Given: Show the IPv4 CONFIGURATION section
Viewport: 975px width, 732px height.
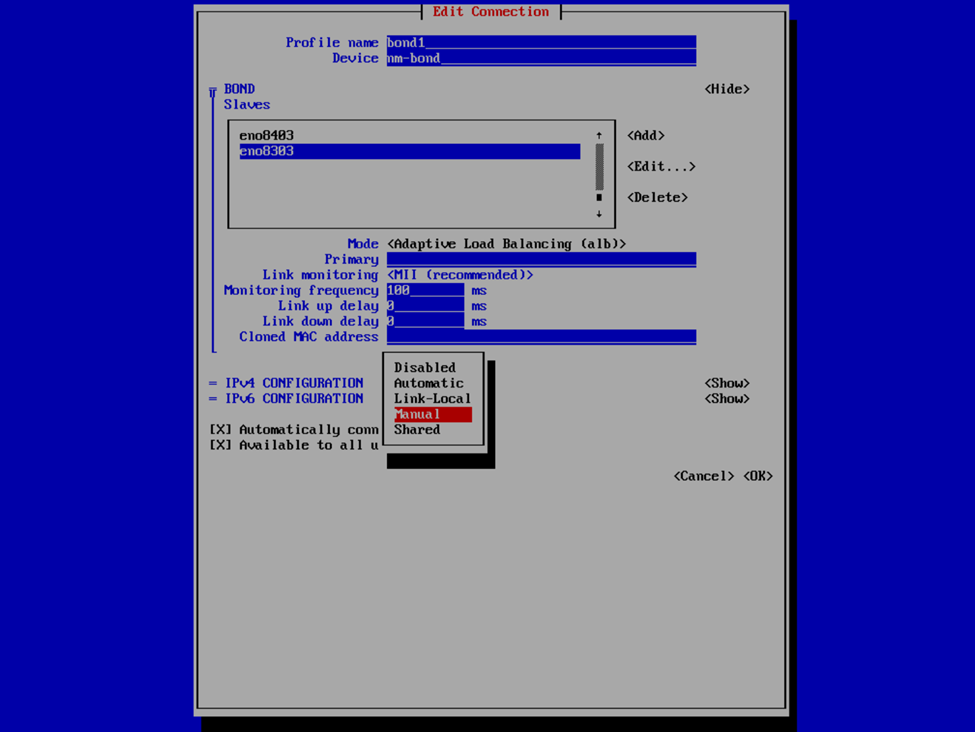Looking at the screenshot, I should (727, 383).
